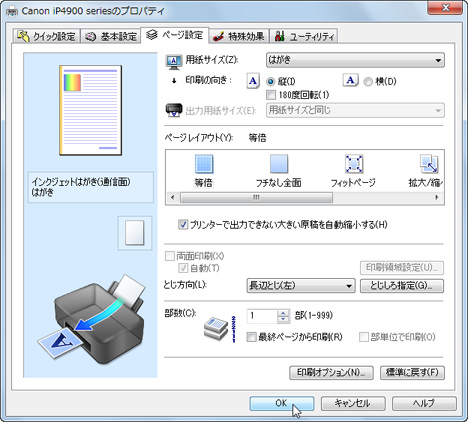Click the layout list horizontal scrollbar thumb
The width and height of the screenshot is (468, 422).
256,197
